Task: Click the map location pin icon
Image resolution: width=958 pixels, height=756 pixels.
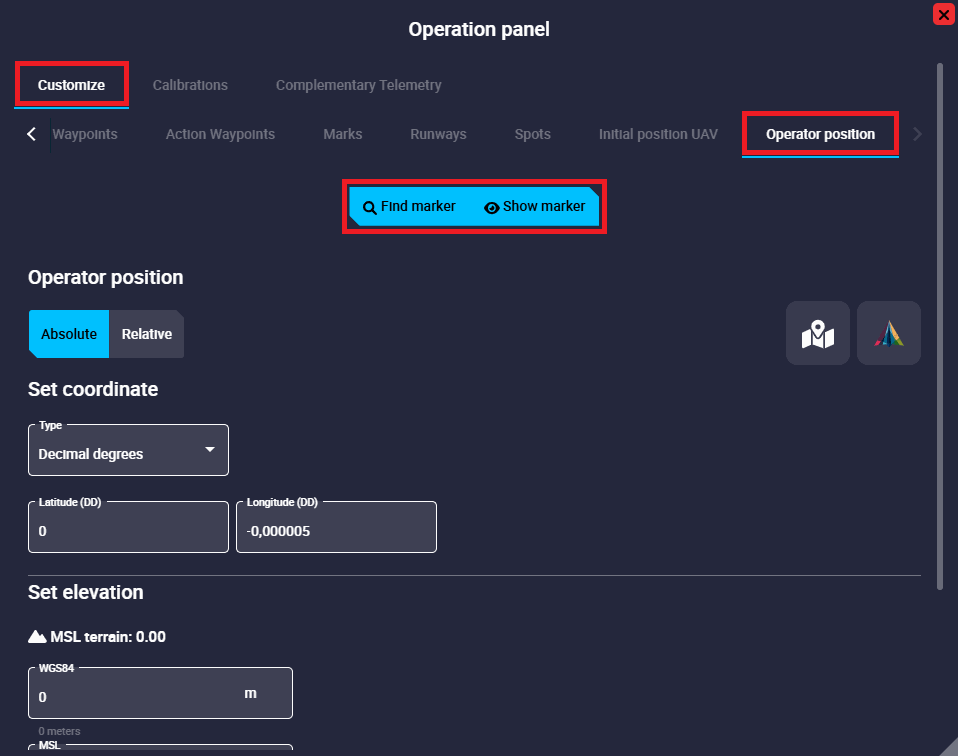Action: click(x=817, y=333)
